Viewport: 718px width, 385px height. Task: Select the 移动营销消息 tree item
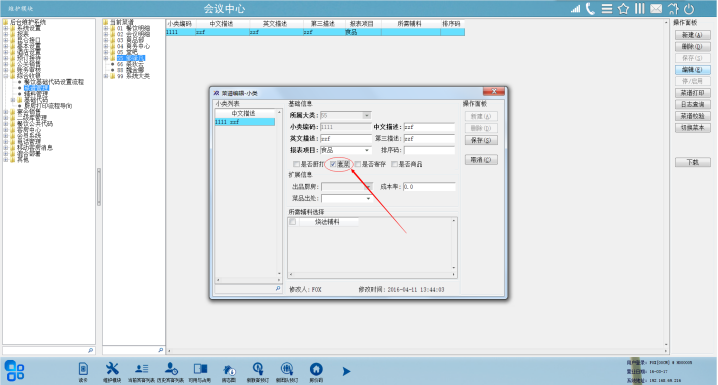click(x=35, y=147)
